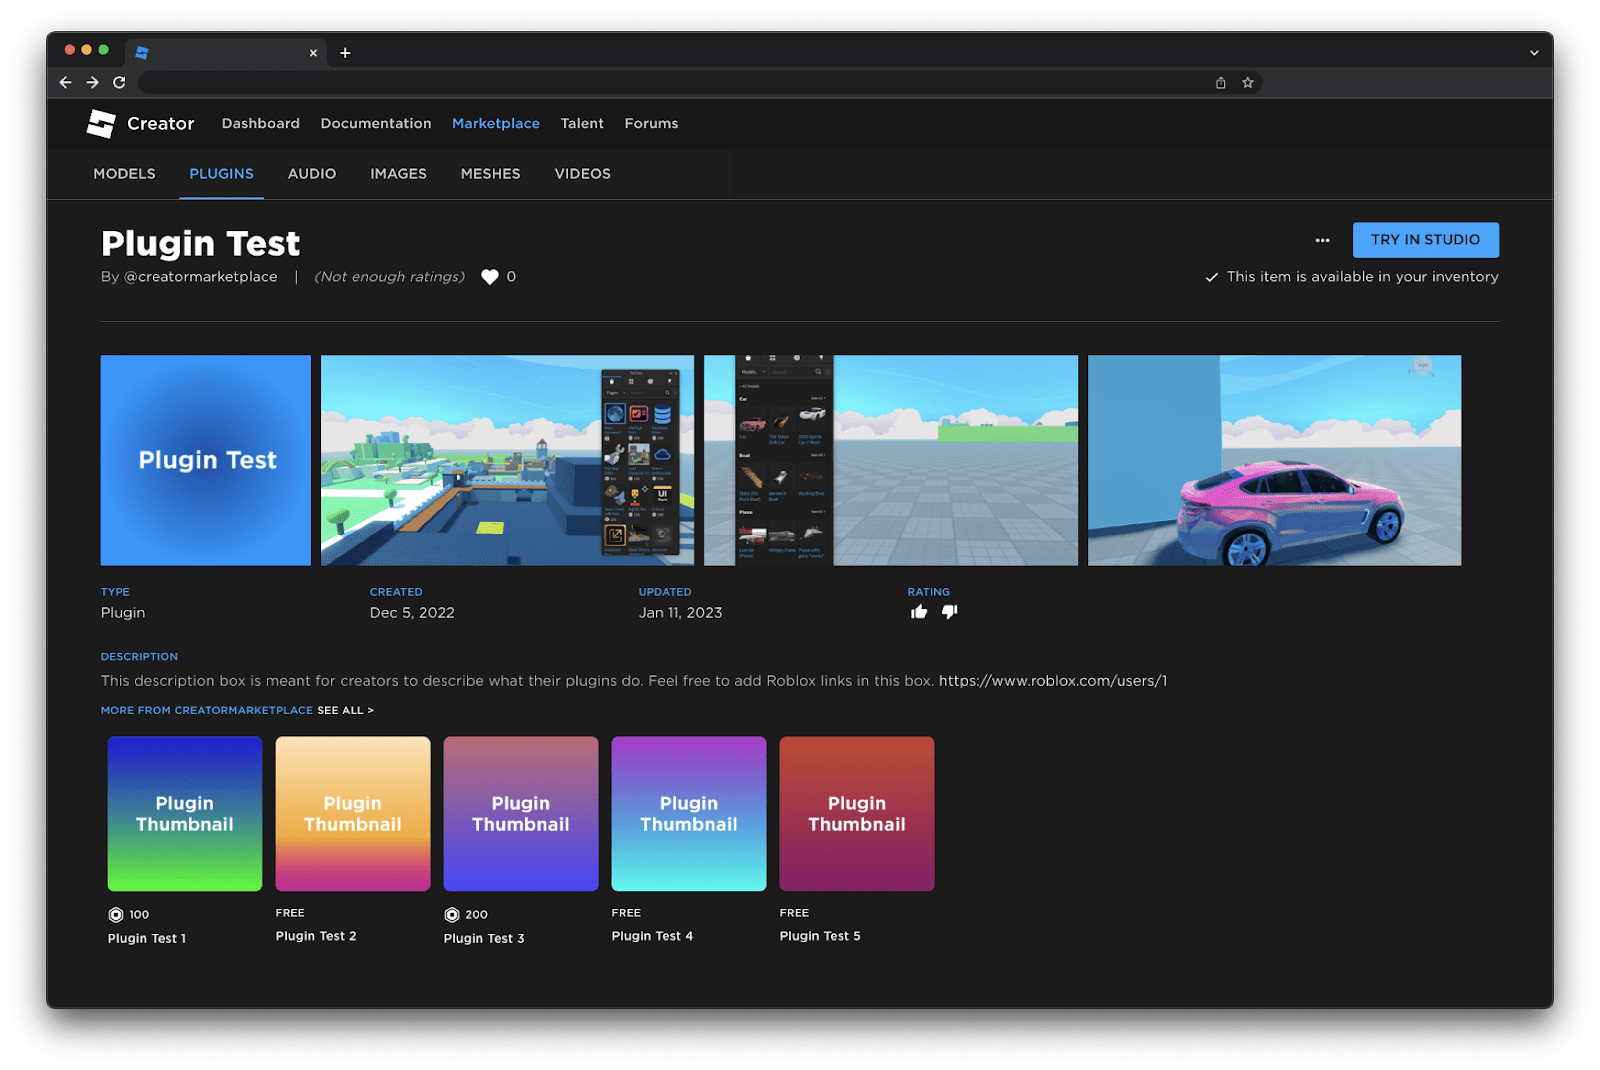Viewport: 1600px width, 1070px height.
Task: Click the TRY IN STUDIO button
Action: [x=1425, y=240]
